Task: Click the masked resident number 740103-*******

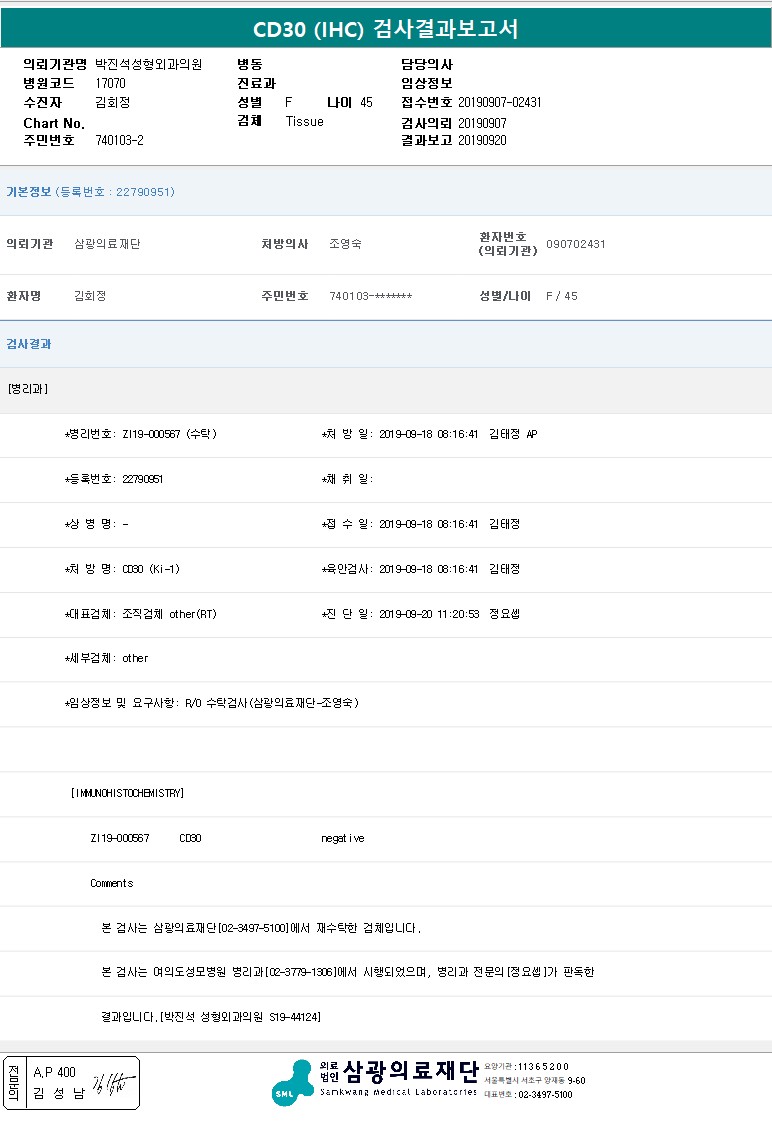Action: pyautogui.click(x=370, y=297)
